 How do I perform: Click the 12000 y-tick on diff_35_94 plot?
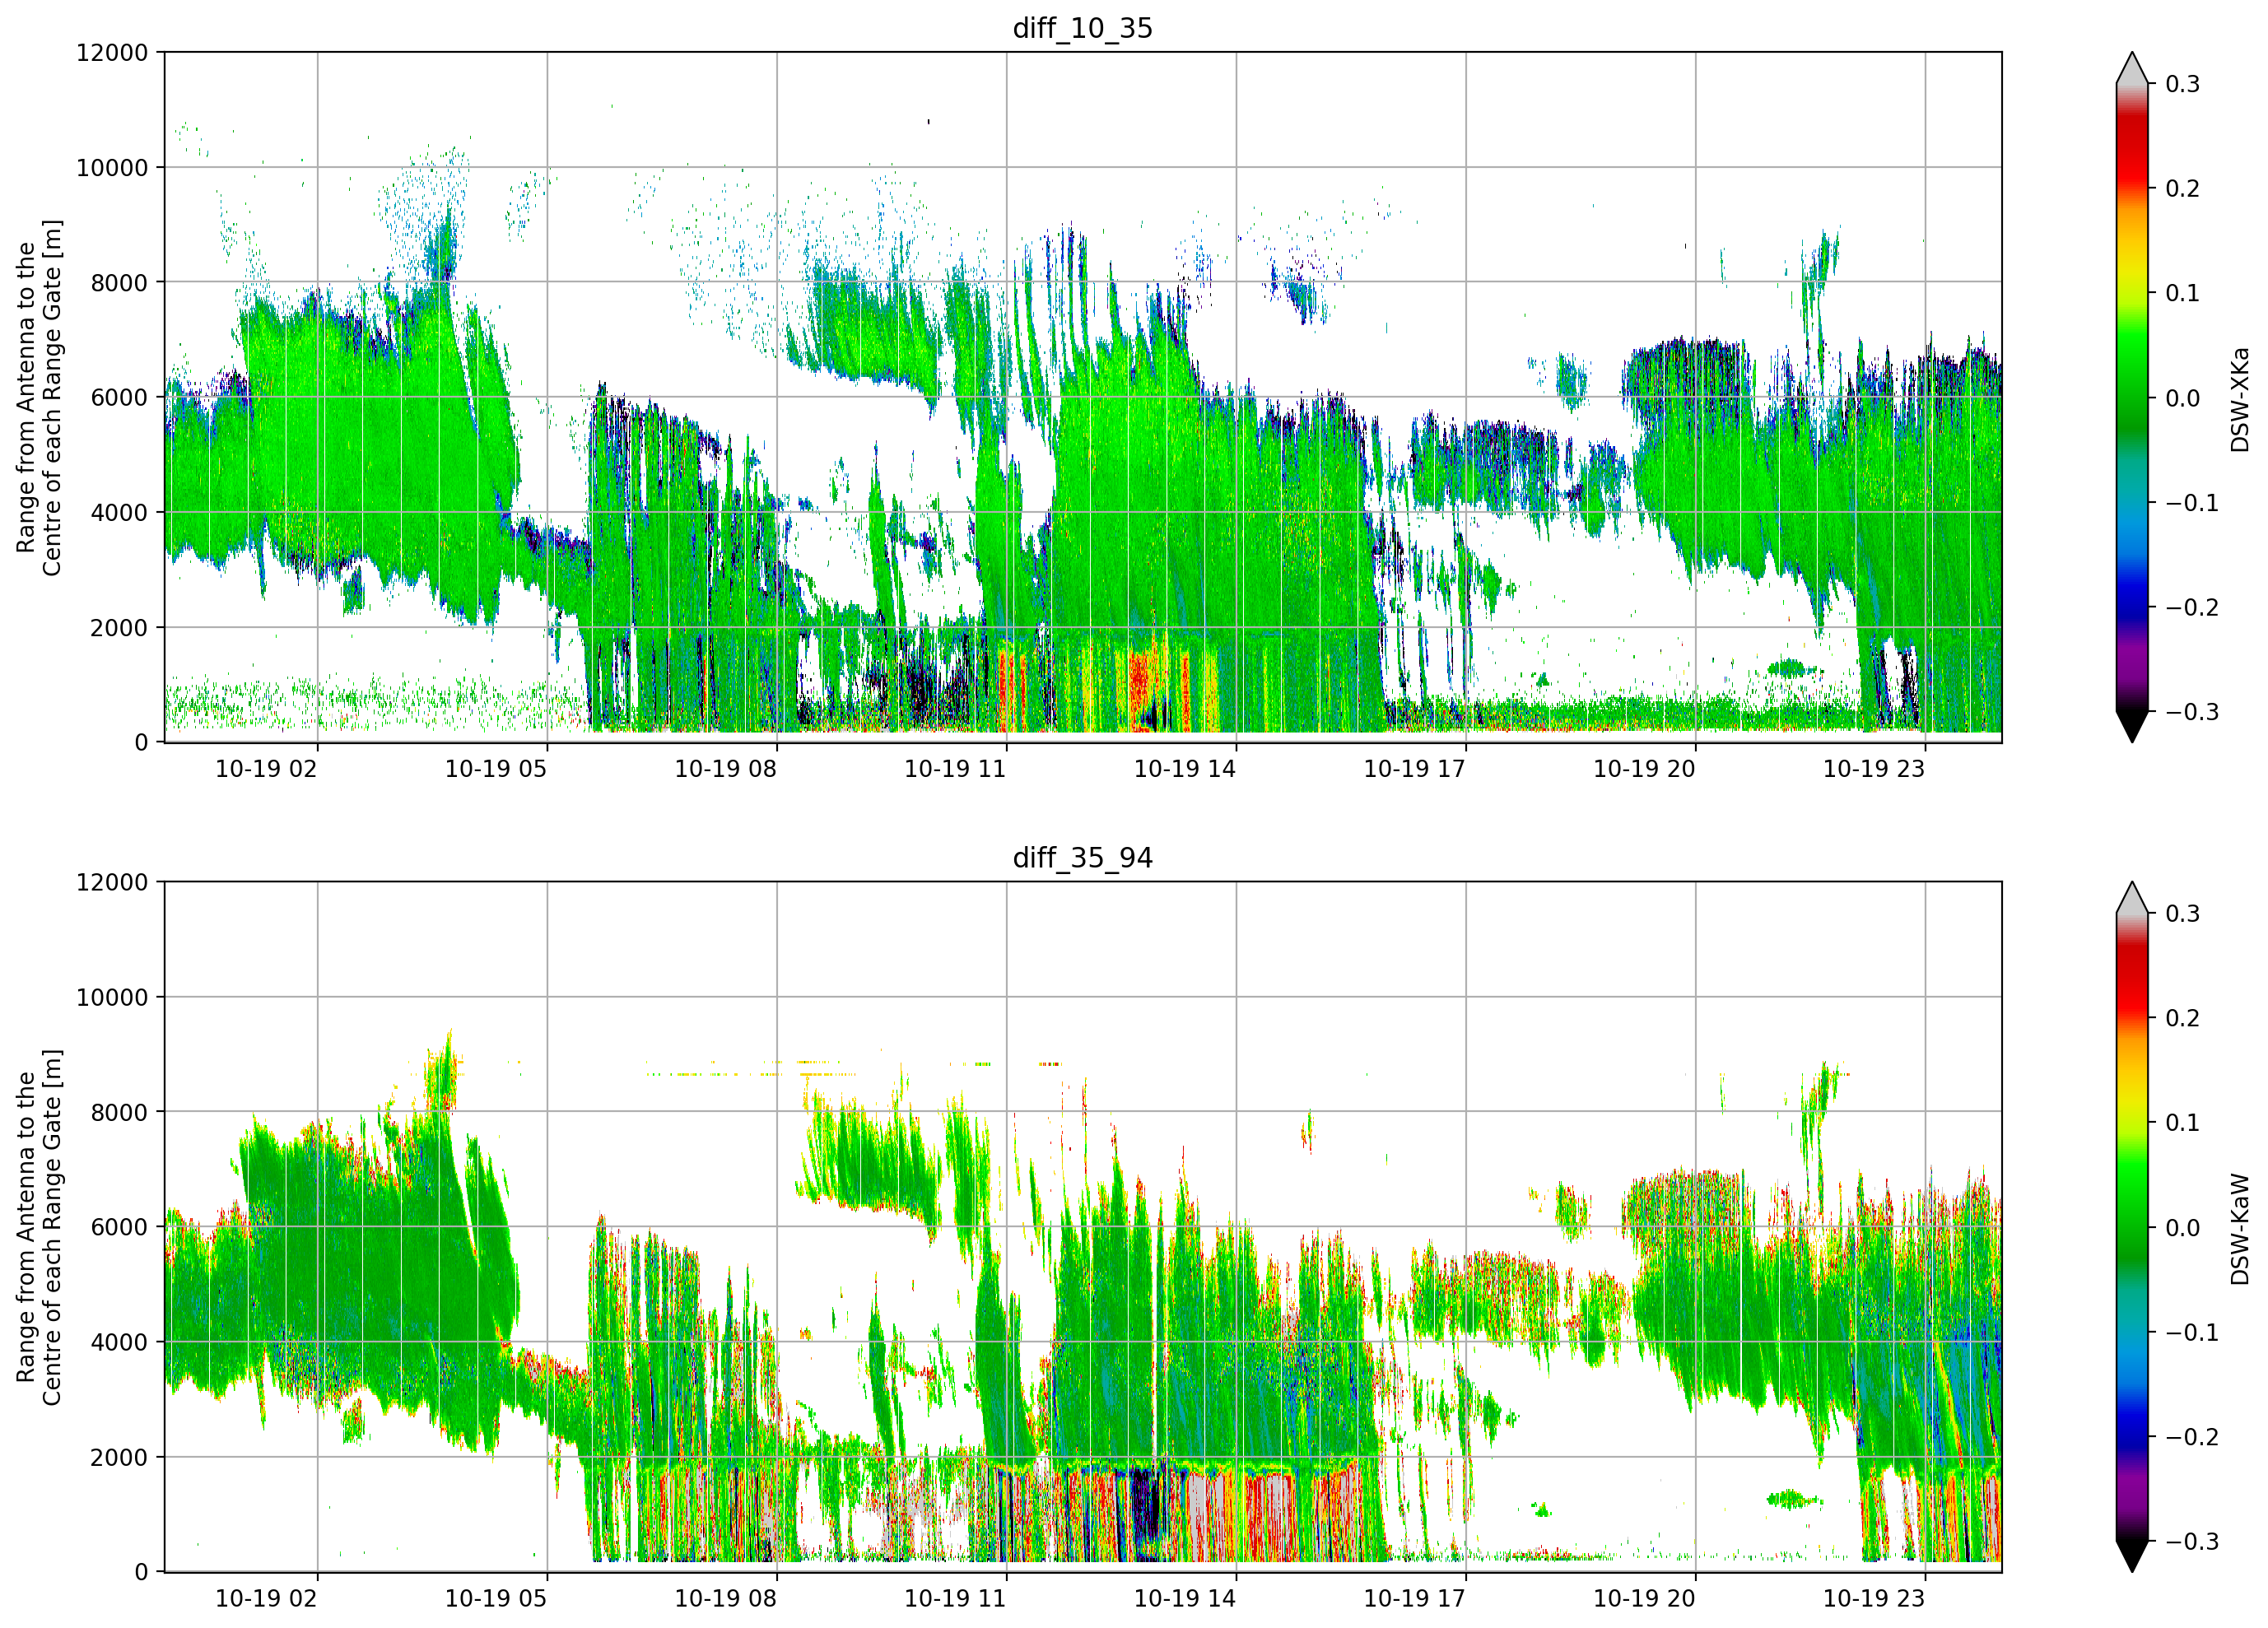tap(112, 882)
